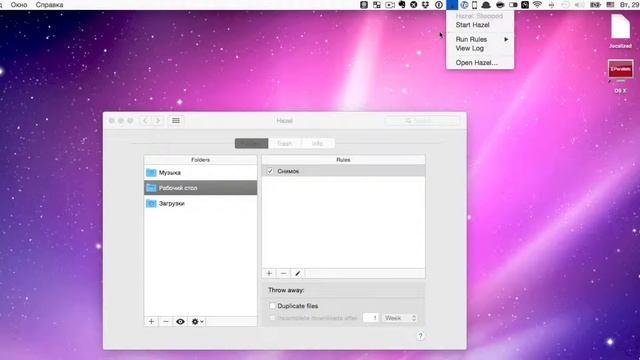Open the Справка menu
This screenshot has width=640, height=360.
(x=49, y=5)
